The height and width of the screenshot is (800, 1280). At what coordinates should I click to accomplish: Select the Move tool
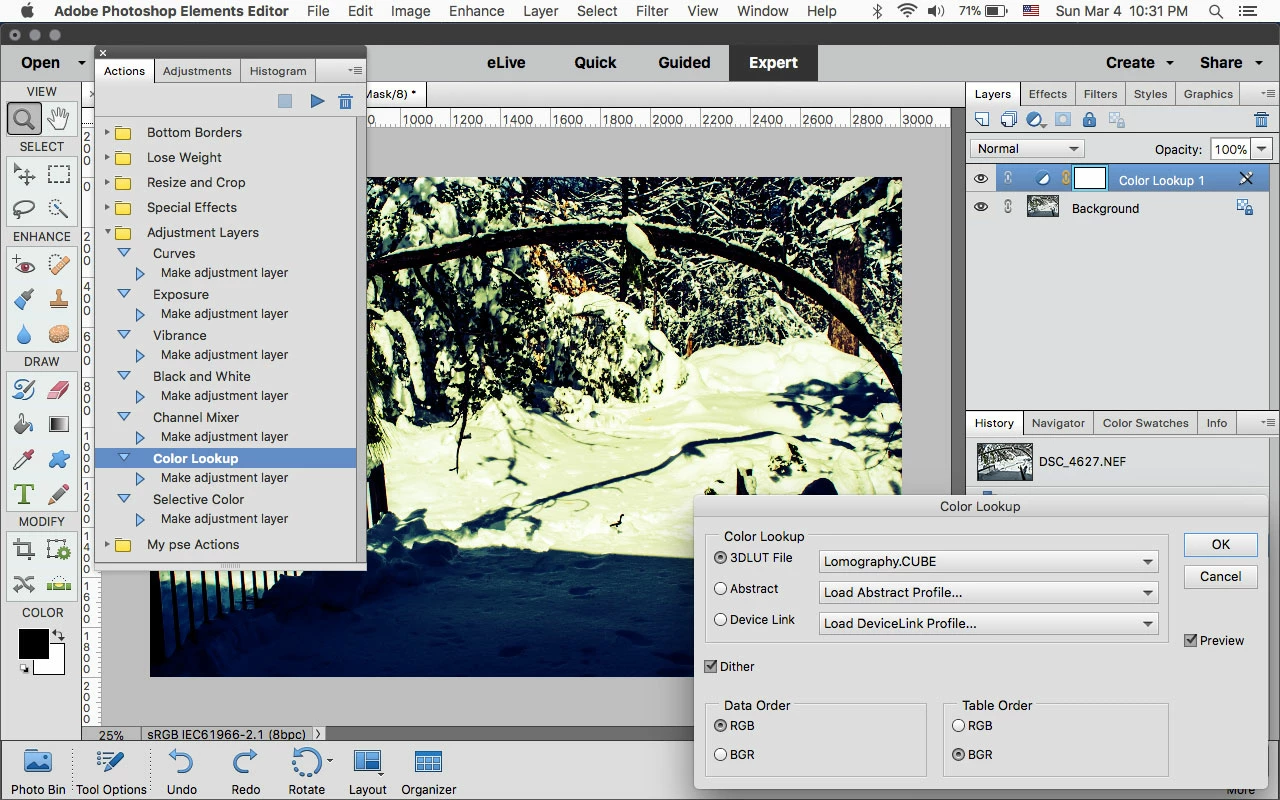[x=24, y=175]
